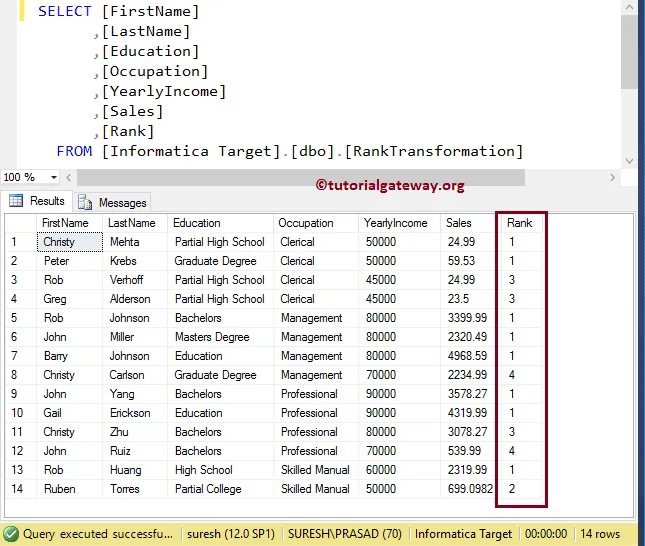This screenshot has width=645, height=546.
Task: Click the green query success checkmark icon
Action: coord(11,534)
